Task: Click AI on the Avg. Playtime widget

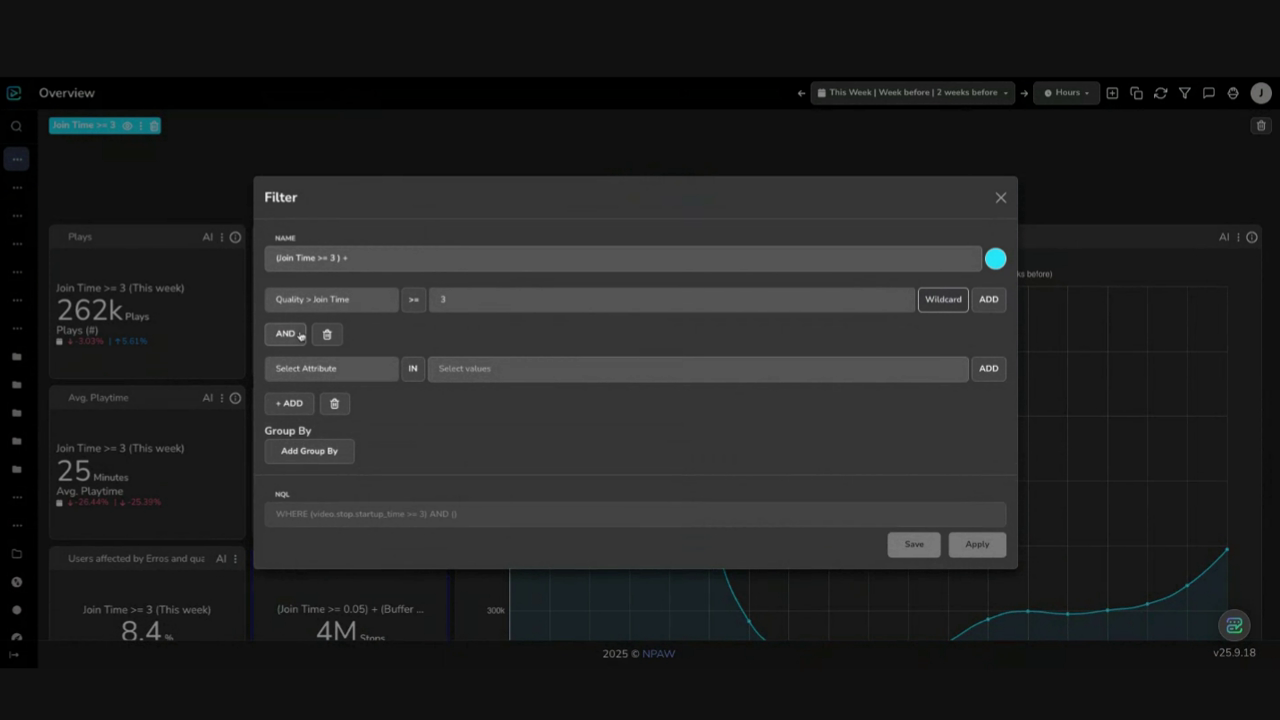Action: [x=208, y=398]
